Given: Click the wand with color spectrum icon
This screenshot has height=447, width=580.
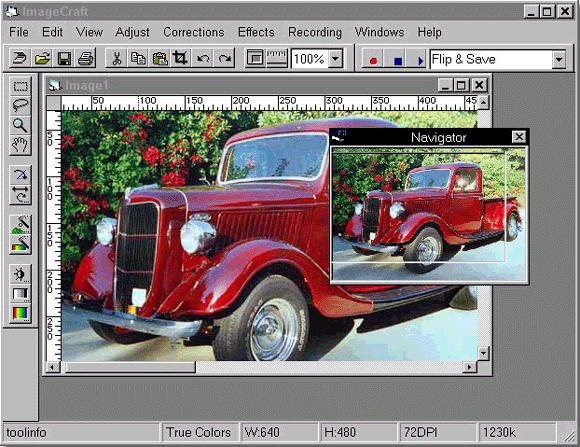Looking at the screenshot, I should 20,244.
